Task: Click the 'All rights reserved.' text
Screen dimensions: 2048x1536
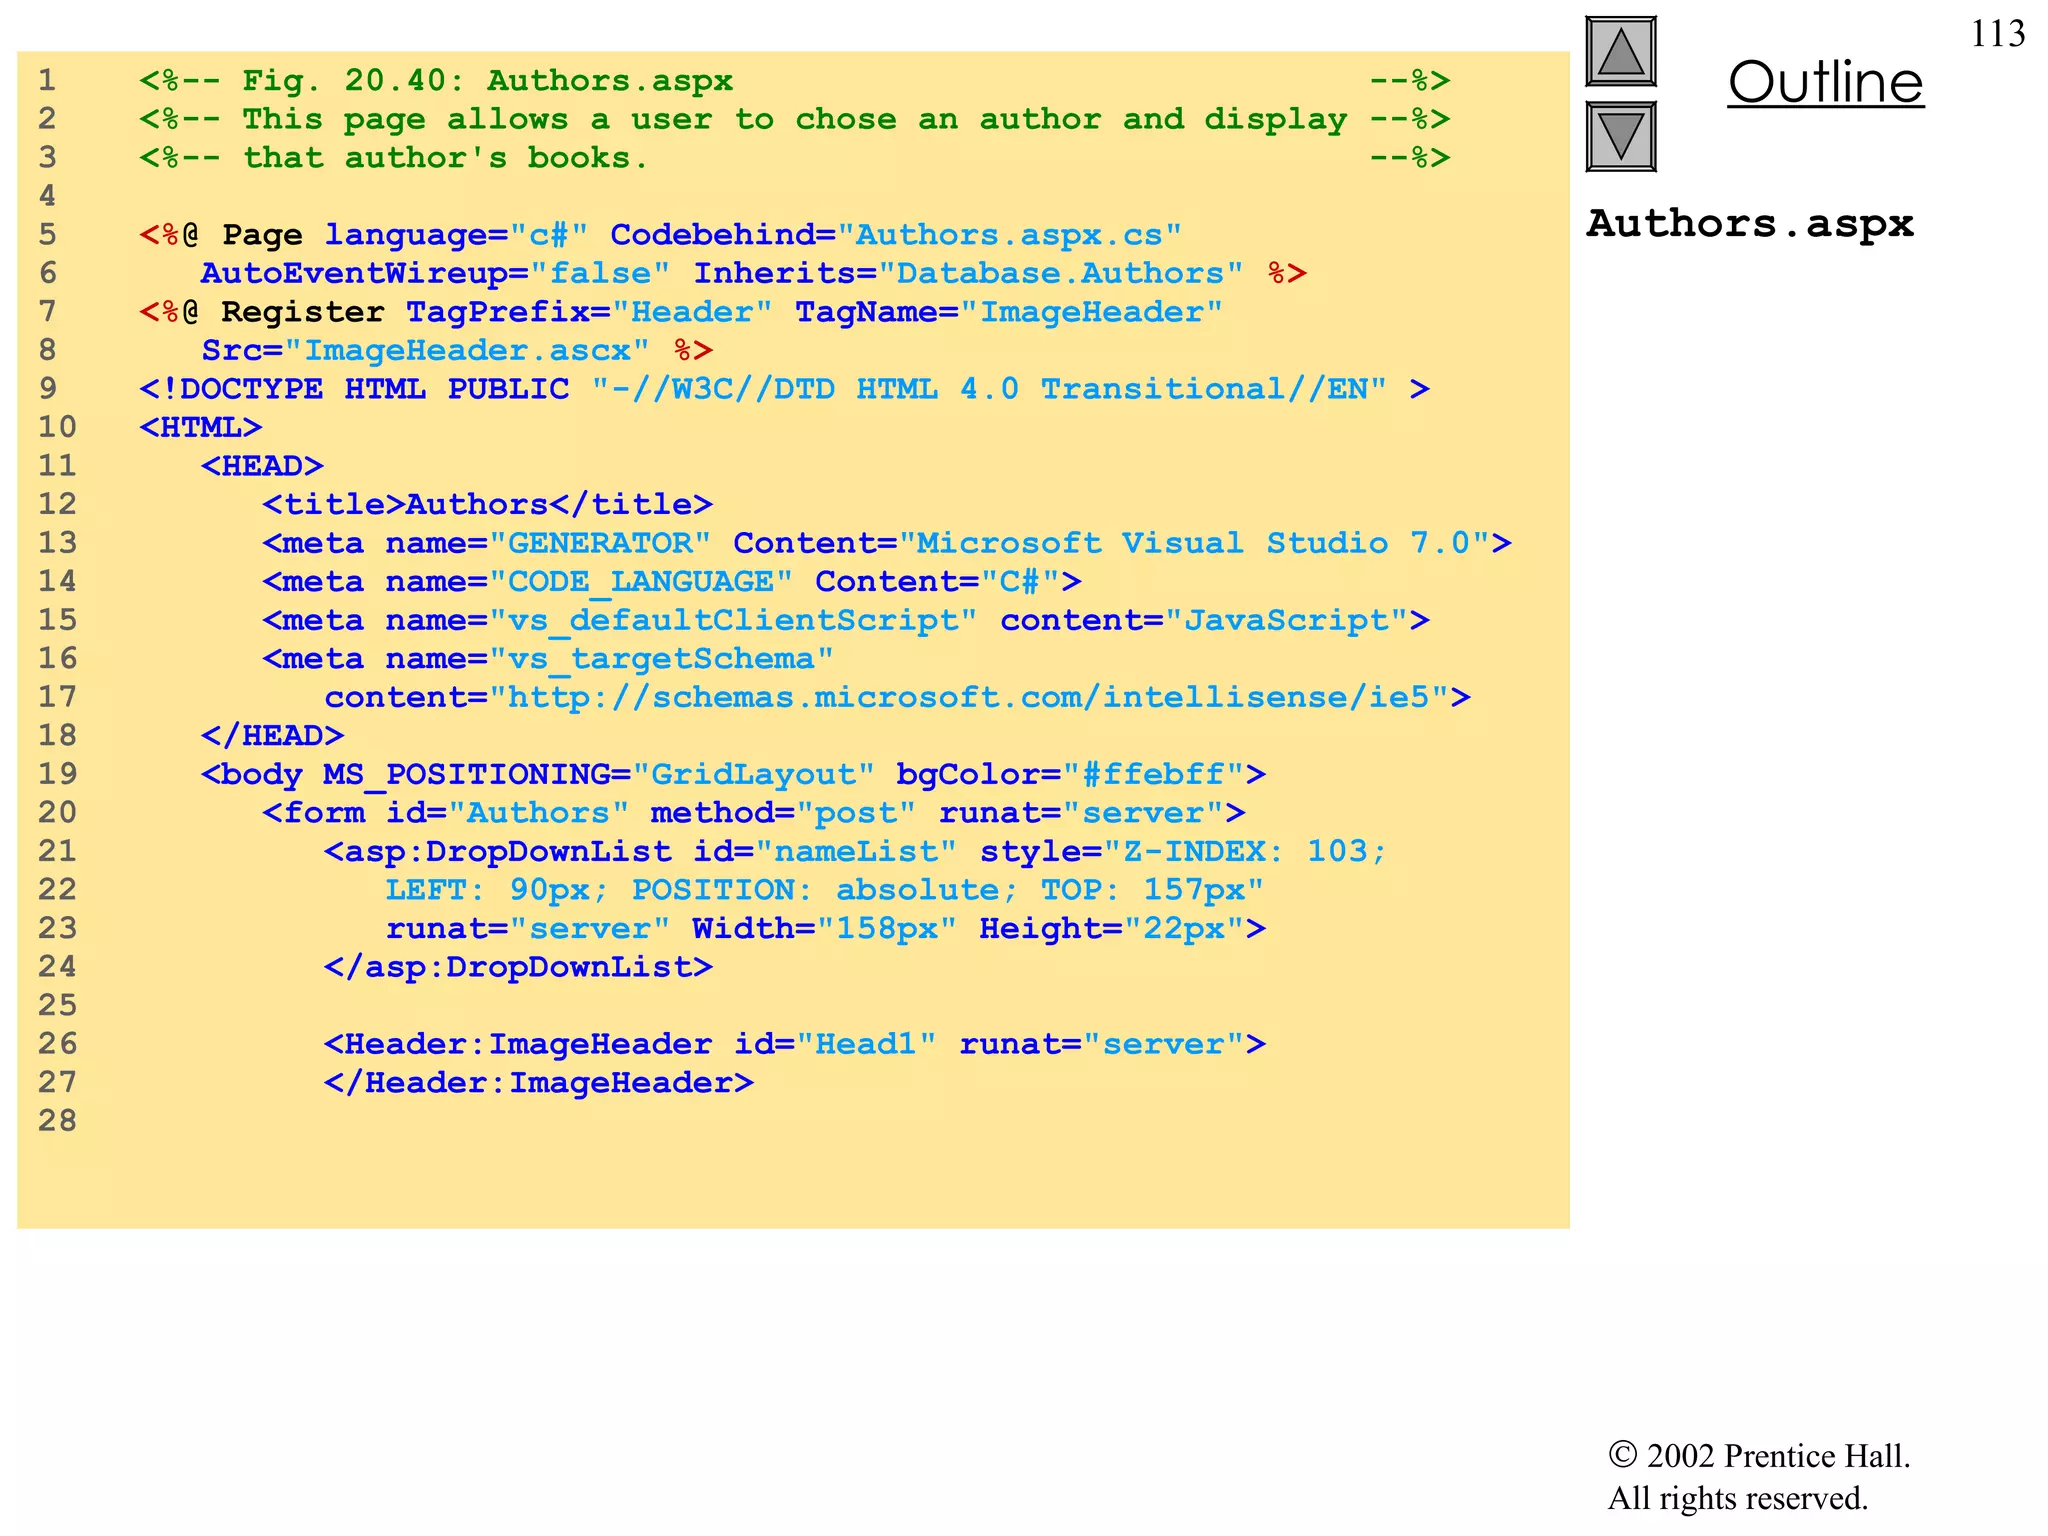Action: [1738, 1498]
